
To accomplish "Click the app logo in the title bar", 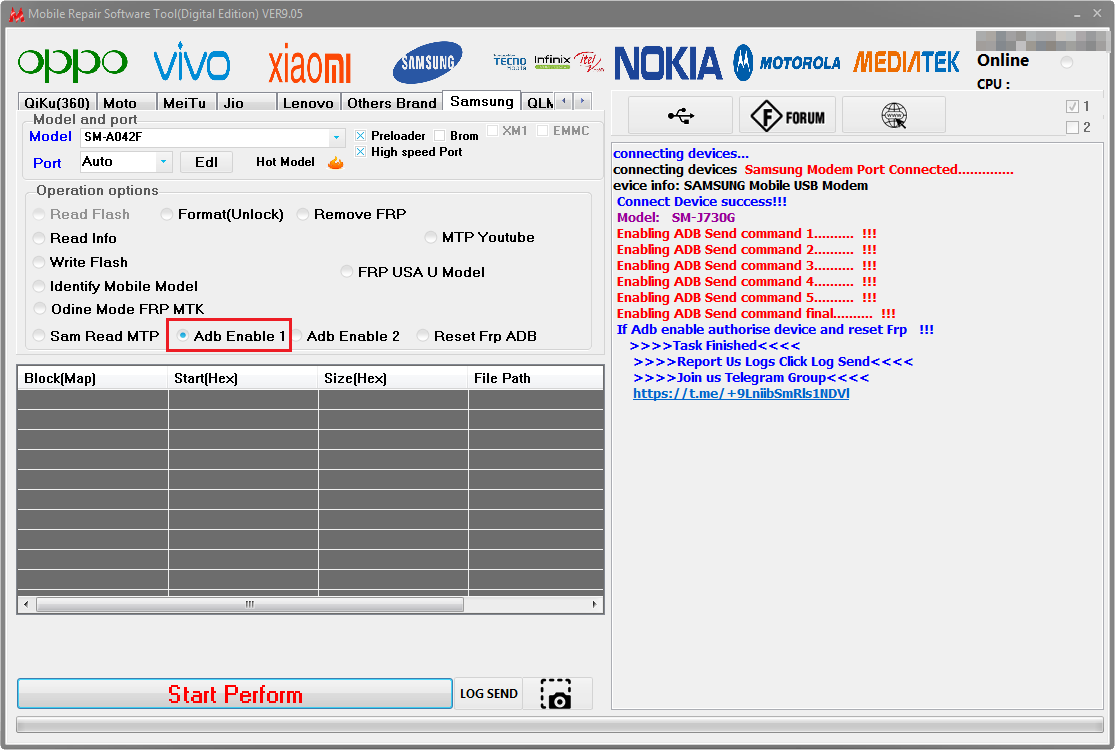I will [16, 14].
